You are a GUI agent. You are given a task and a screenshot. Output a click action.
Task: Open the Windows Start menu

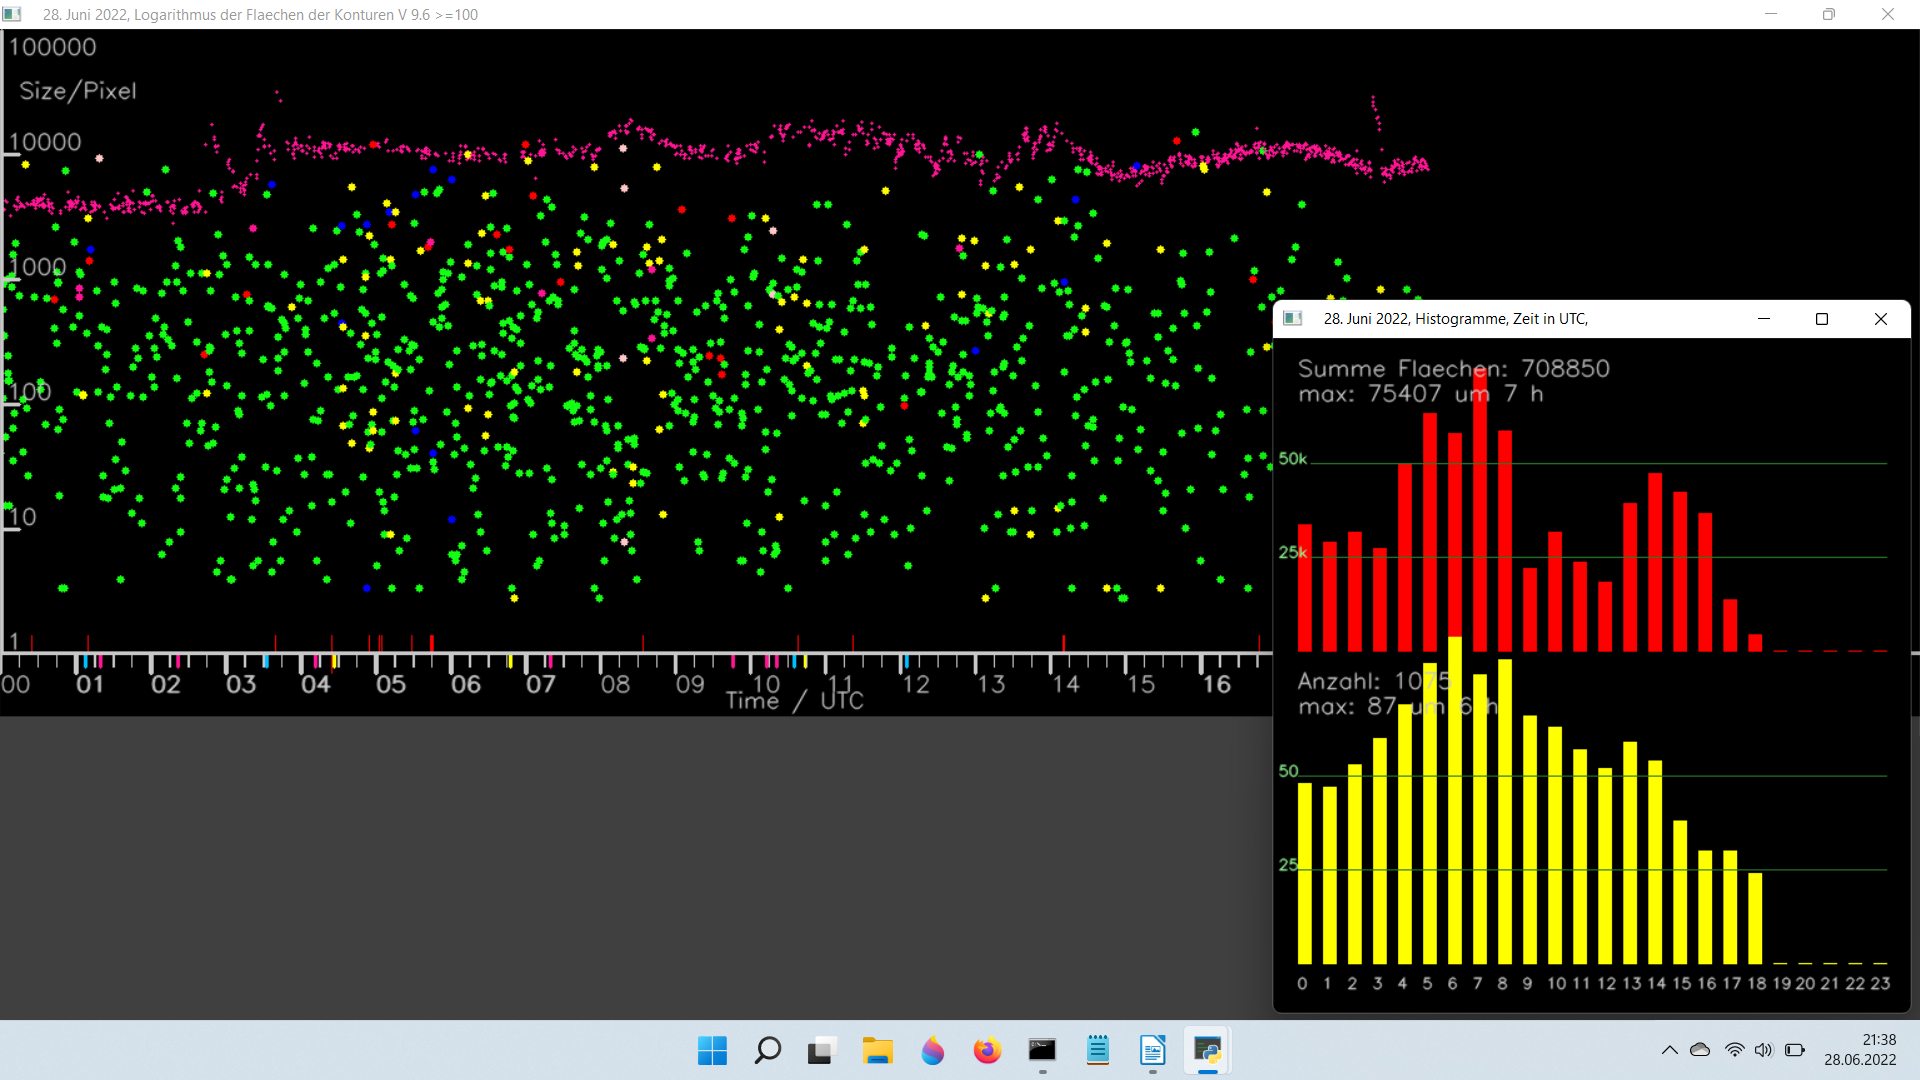712,1050
